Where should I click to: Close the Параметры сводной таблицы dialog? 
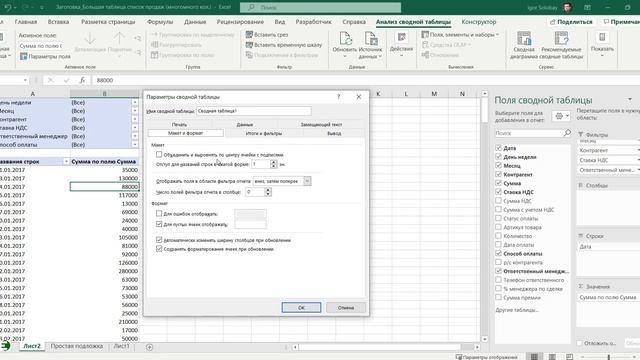point(359,97)
